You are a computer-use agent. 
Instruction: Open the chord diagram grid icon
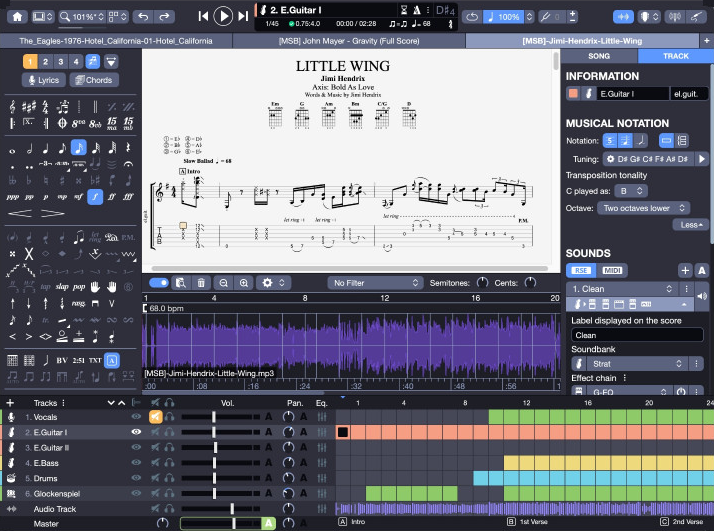(12, 361)
